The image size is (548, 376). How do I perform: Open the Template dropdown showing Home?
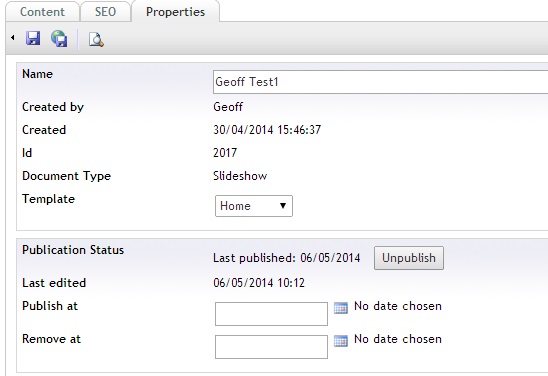254,206
